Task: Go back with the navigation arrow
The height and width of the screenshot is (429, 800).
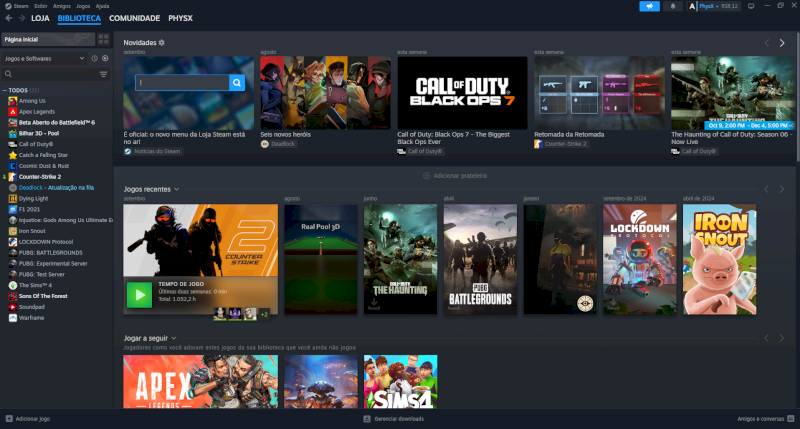Action: click(x=9, y=18)
